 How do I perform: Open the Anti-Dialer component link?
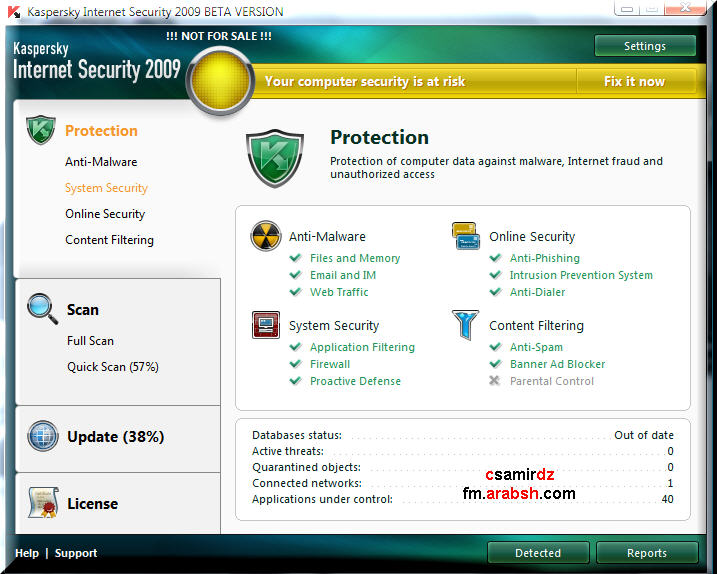(x=537, y=292)
